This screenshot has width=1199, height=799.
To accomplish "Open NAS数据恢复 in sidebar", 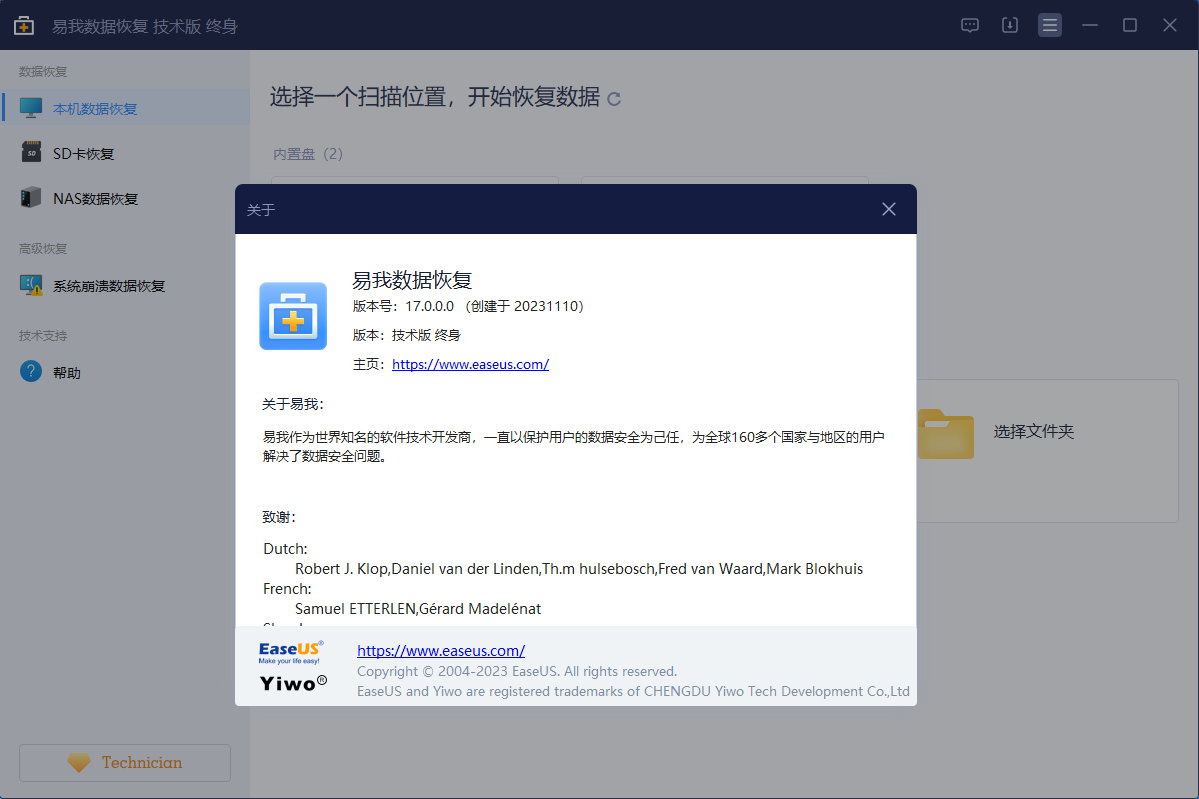I will tap(125, 199).
